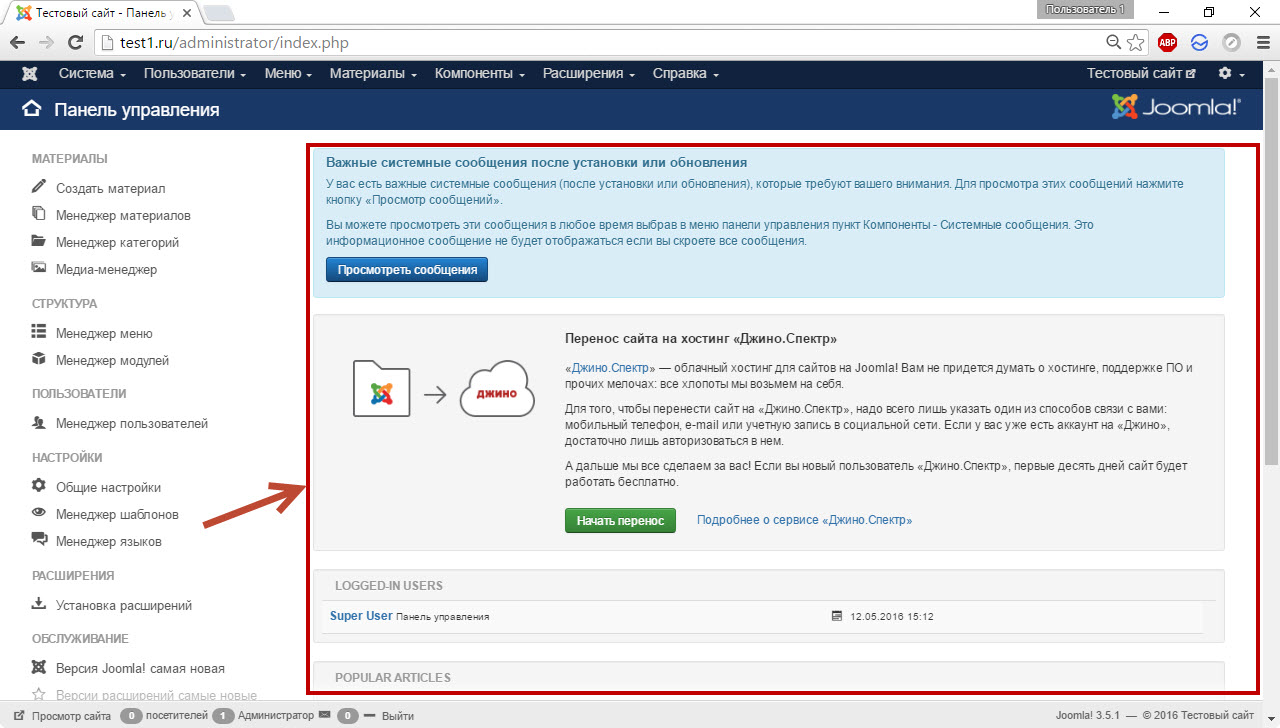Click the pencil icon for Создать материал
Image resolution: width=1280 pixels, height=728 pixels.
coord(39,187)
